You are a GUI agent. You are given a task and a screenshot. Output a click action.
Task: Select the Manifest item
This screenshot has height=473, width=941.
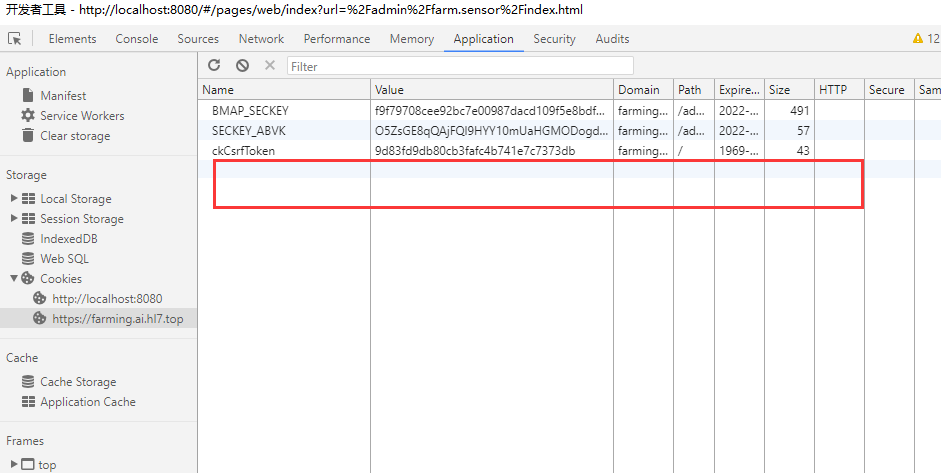coord(63,96)
